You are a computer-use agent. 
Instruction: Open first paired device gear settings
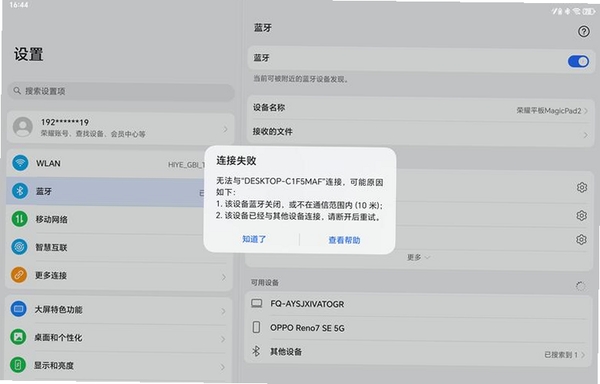[582, 187]
